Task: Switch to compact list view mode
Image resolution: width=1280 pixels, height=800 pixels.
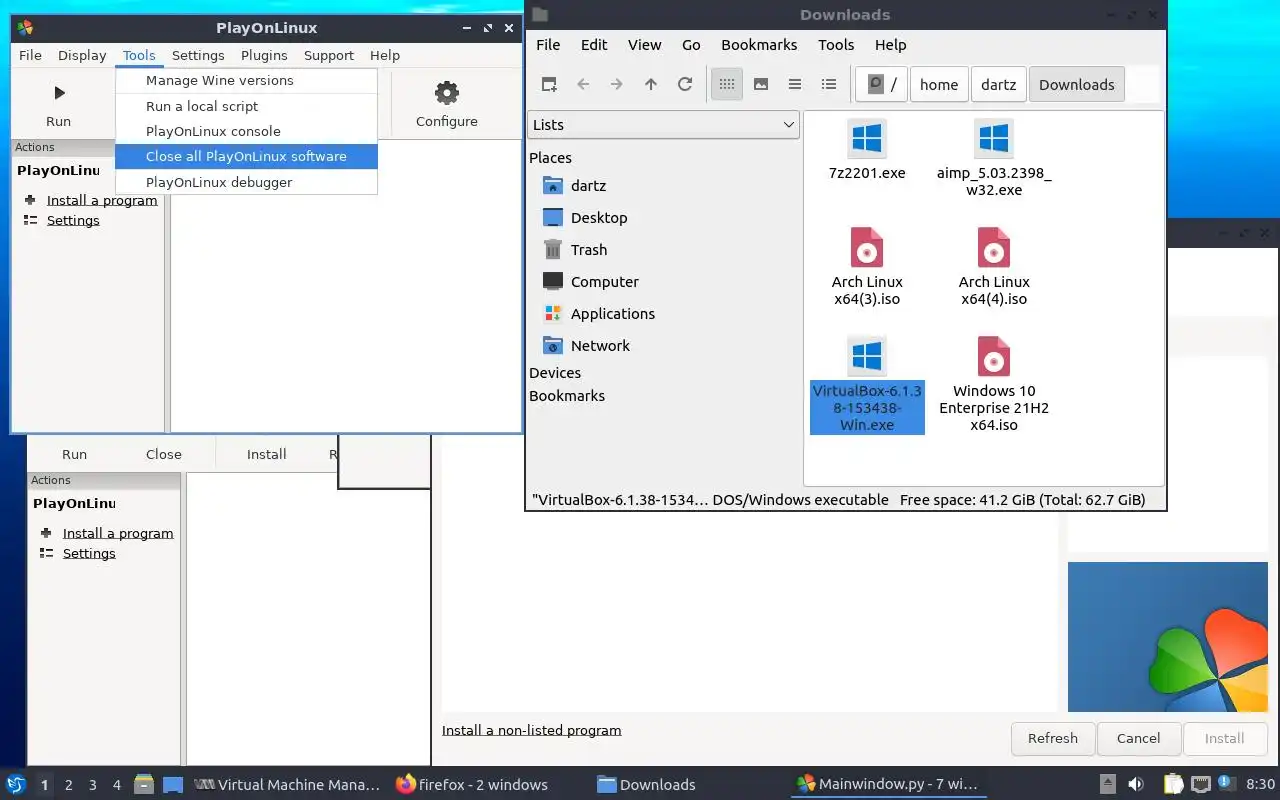Action: click(795, 85)
